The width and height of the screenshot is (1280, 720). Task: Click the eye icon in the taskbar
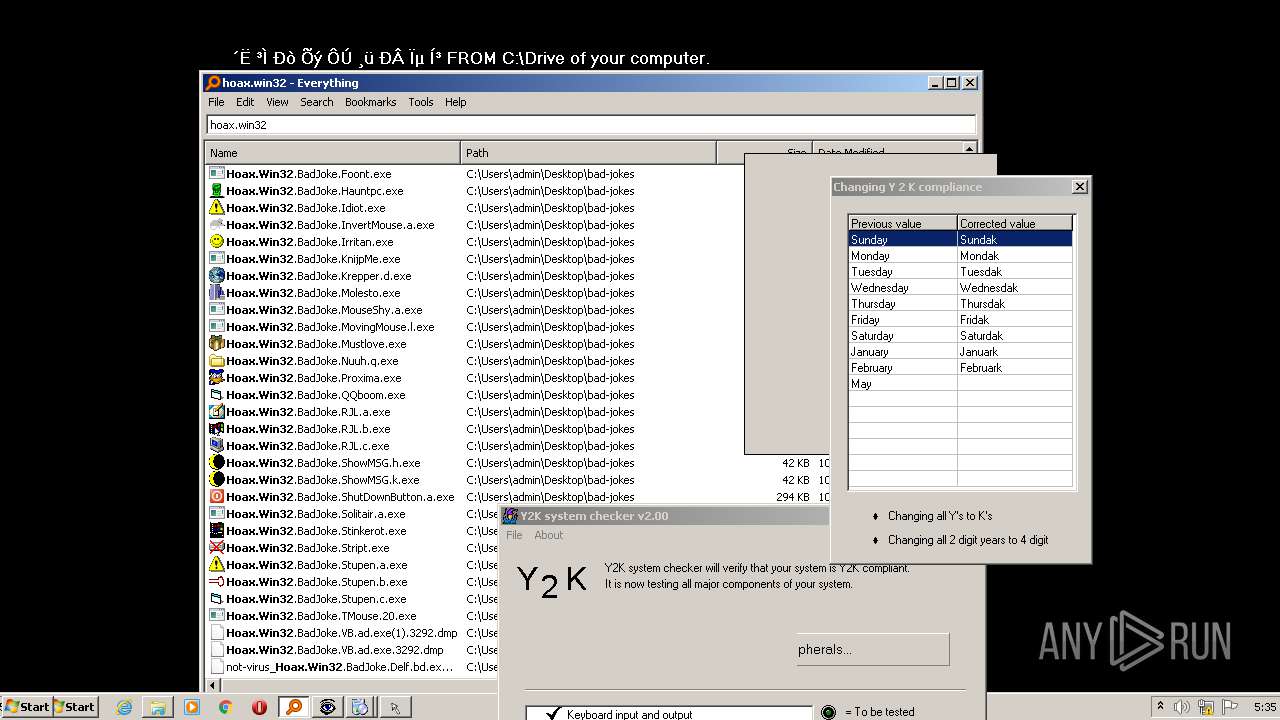tap(327, 707)
